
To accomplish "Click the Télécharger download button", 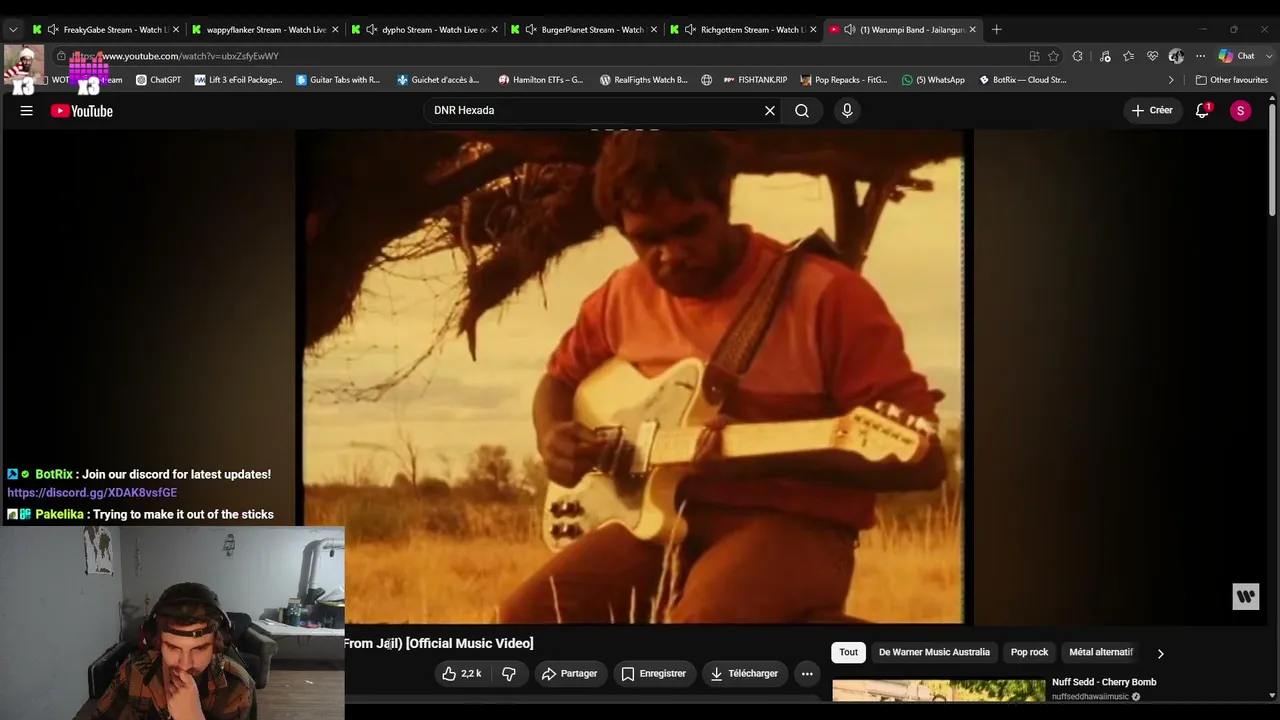I will [745, 674].
